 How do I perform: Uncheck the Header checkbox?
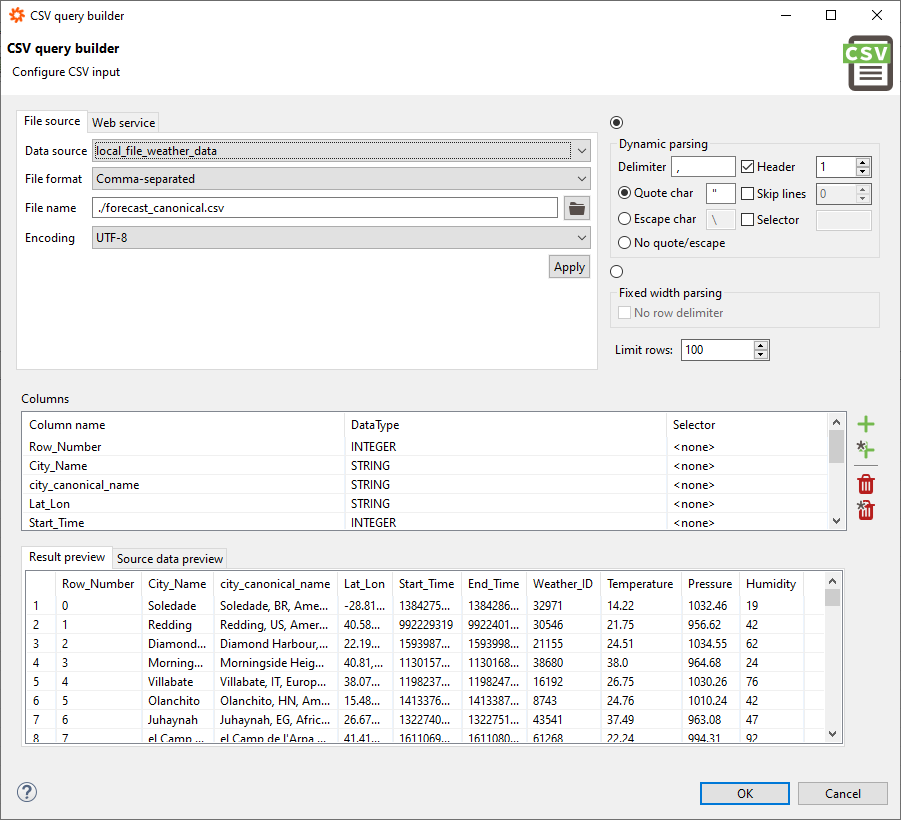click(x=748, y=167)
